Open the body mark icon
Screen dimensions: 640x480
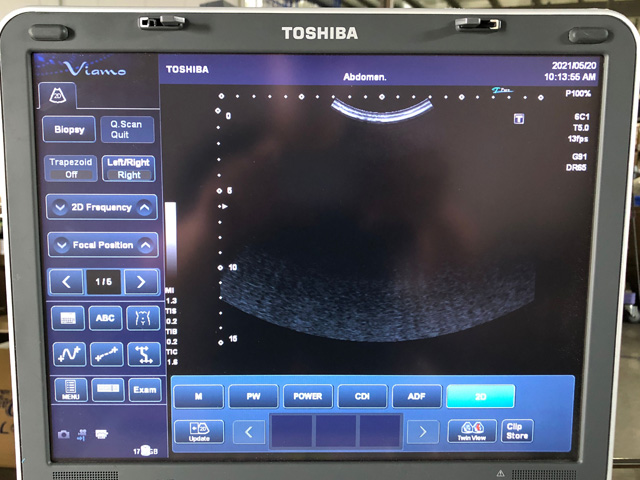tap(143, 318)
